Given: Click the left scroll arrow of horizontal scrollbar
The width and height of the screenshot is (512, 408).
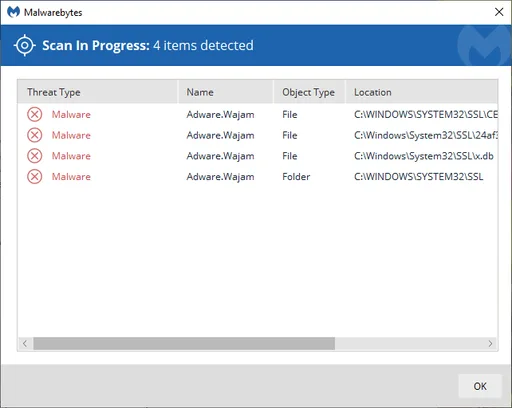Looking at the screenshot, I should pos(25,343).
